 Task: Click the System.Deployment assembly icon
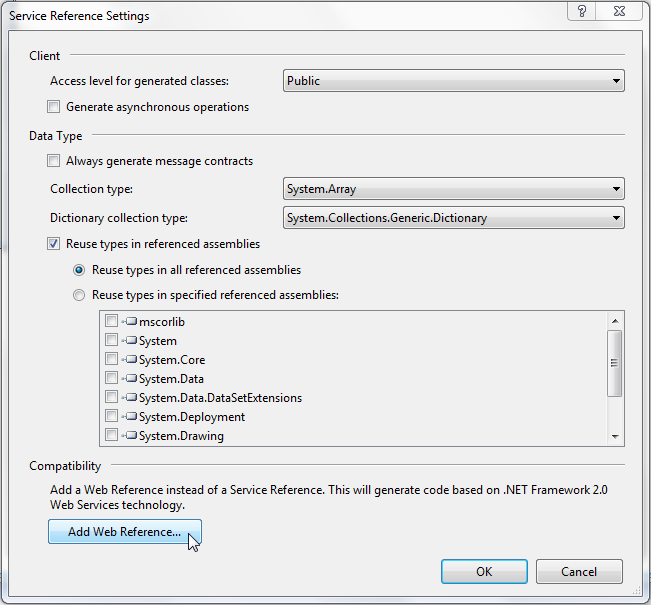coord(129,417)
